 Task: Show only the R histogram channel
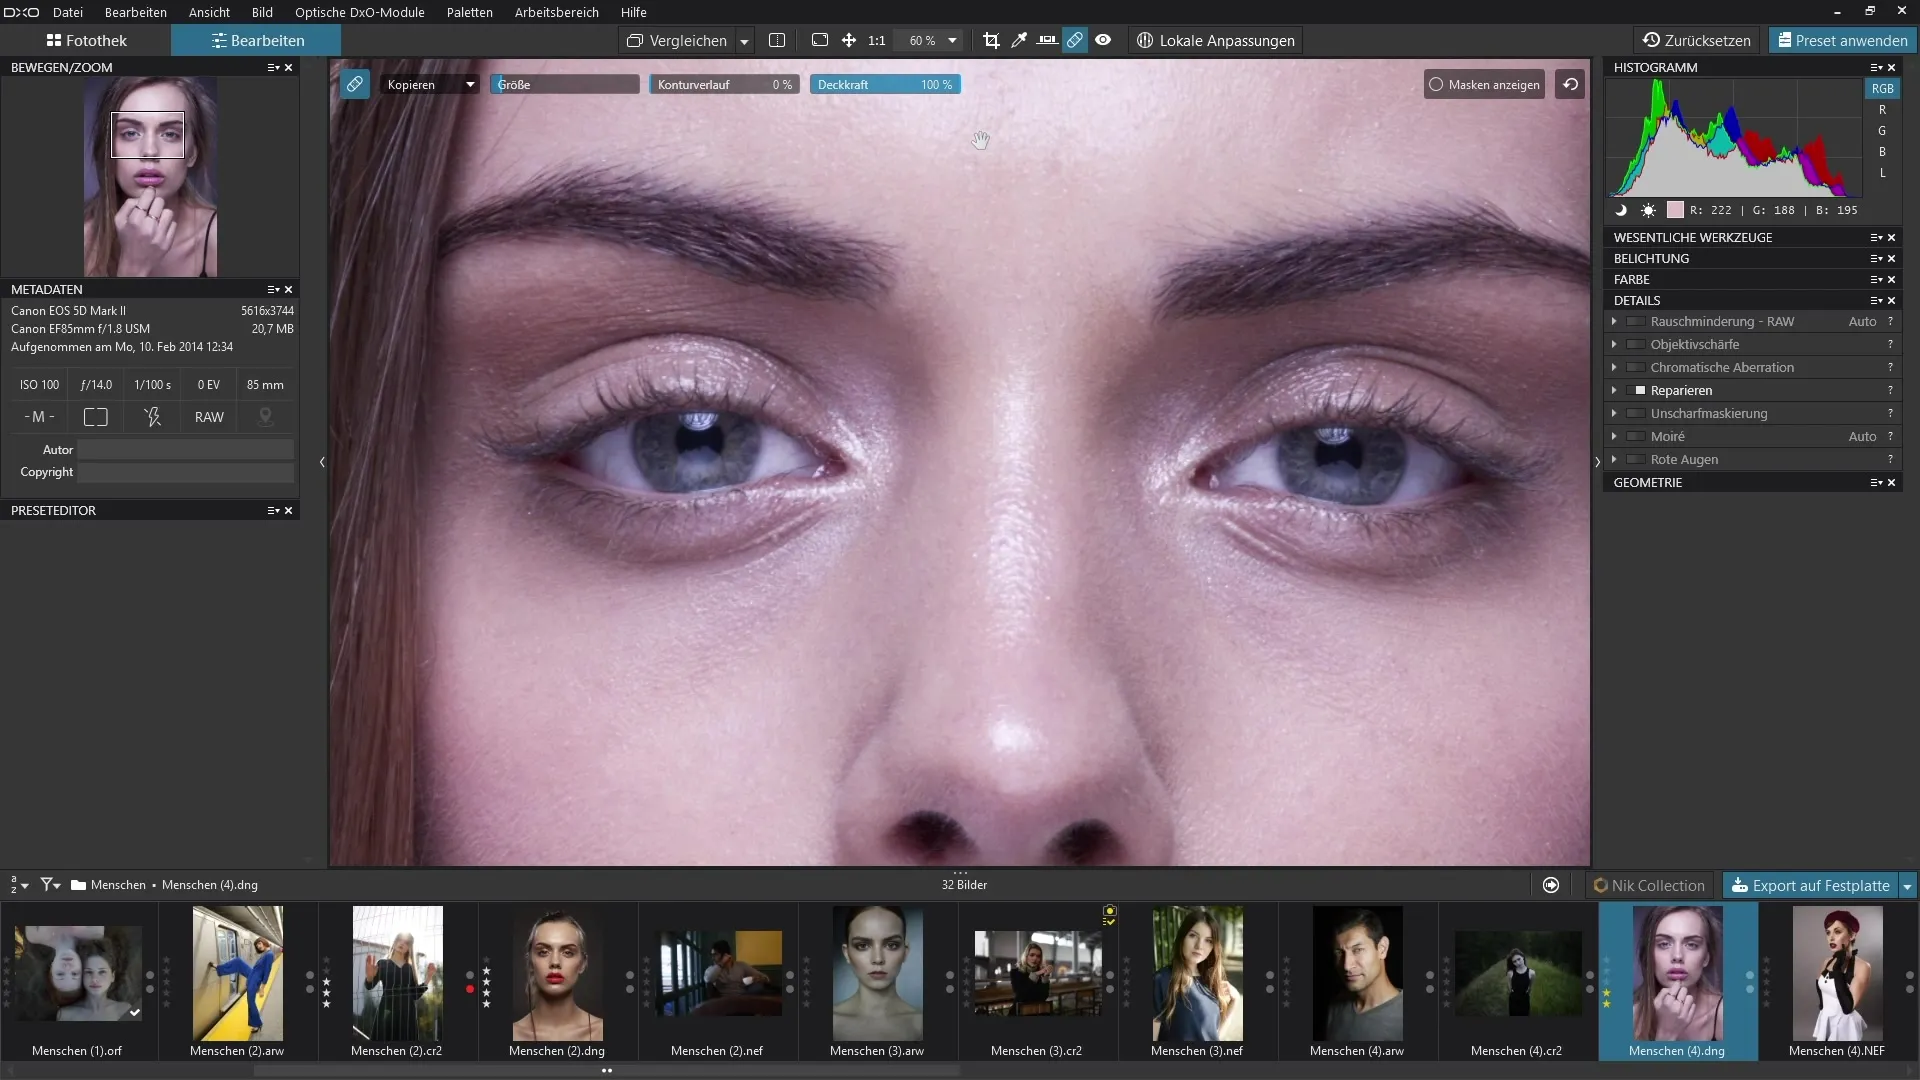(x=1882, y=110)
